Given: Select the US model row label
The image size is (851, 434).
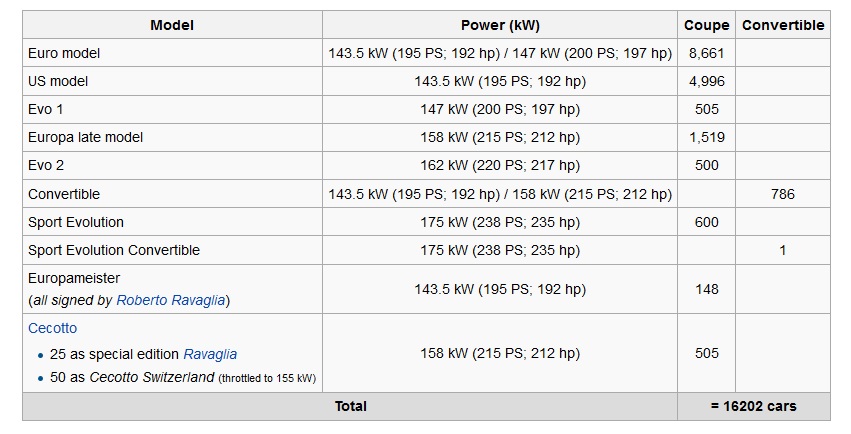Looking at the screenshot, I should click(61, 81).
